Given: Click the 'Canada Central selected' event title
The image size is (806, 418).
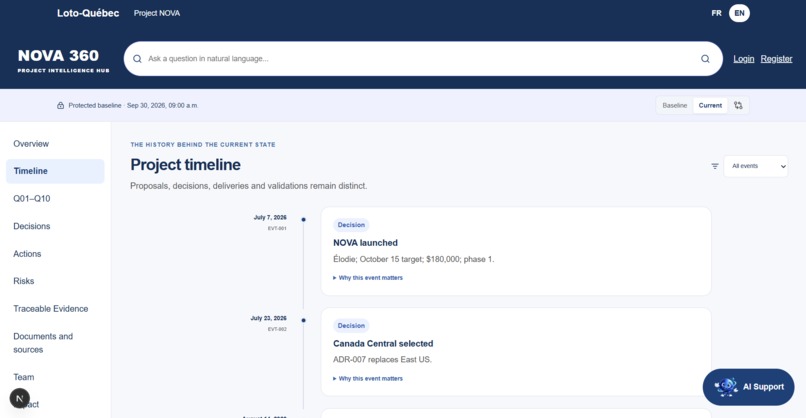Looking at the screenshot, I should click(x=383, y=343).
